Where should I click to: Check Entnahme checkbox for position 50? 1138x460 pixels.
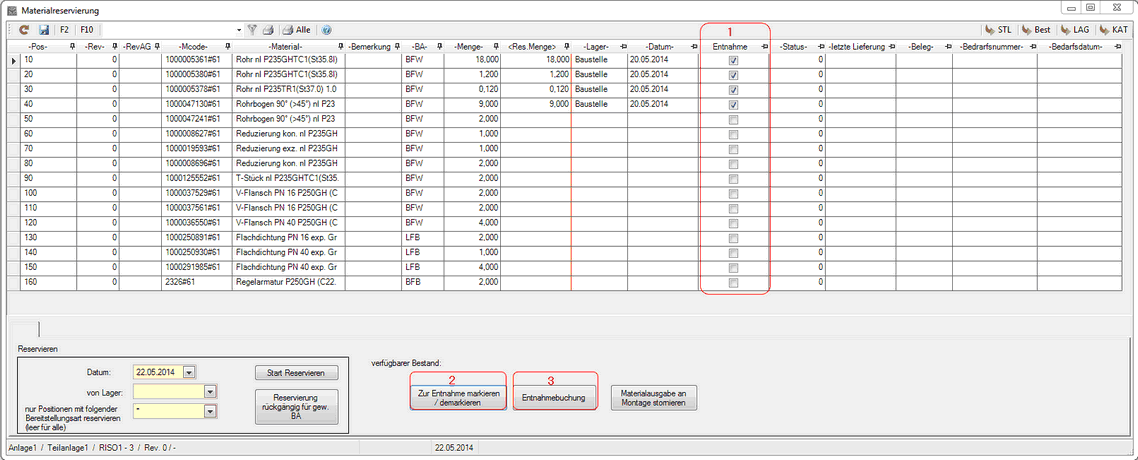733,119
